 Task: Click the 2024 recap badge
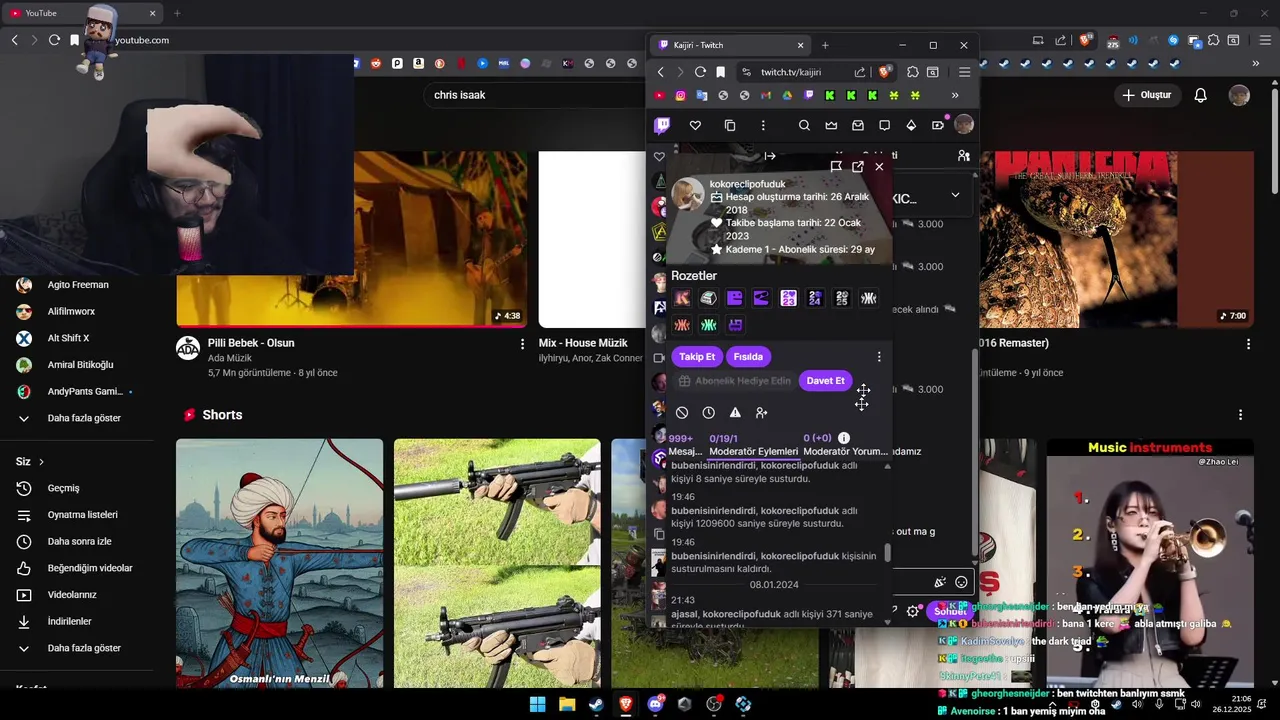coord(815,298)
